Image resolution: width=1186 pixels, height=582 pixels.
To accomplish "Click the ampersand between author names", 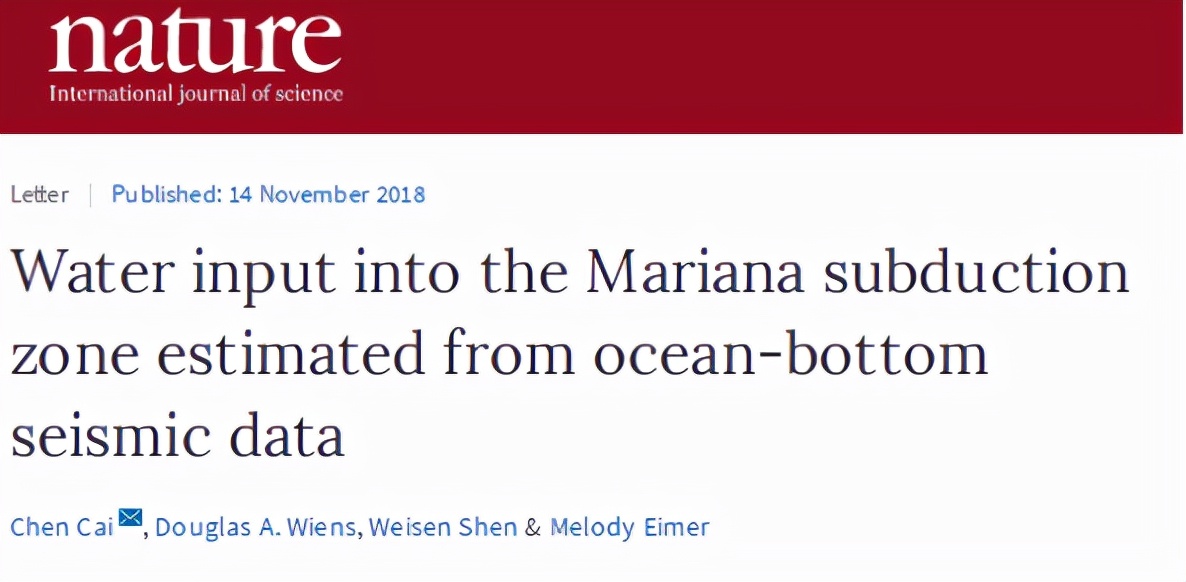I will coord(532,527).
